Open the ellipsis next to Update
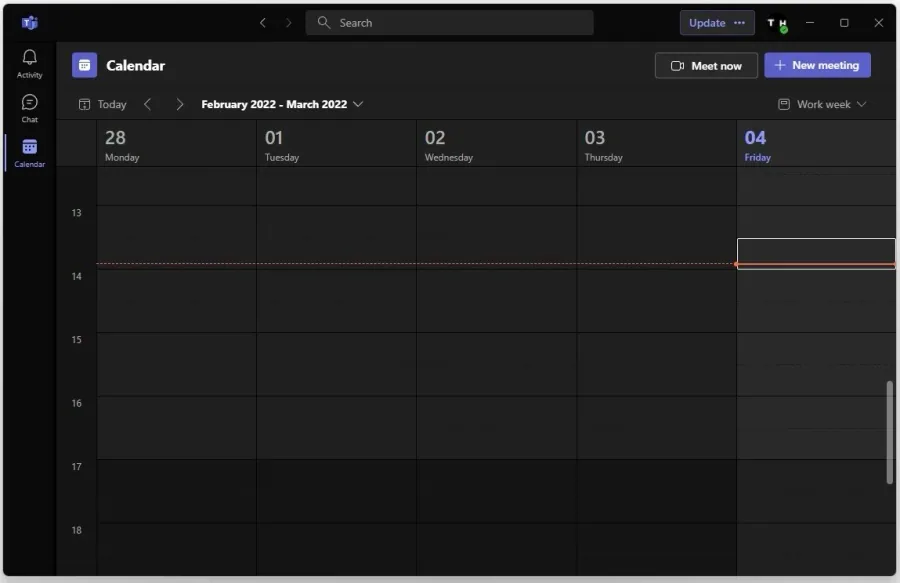Image resolution: width=900 pixels, height=583 pixels. 739,22
